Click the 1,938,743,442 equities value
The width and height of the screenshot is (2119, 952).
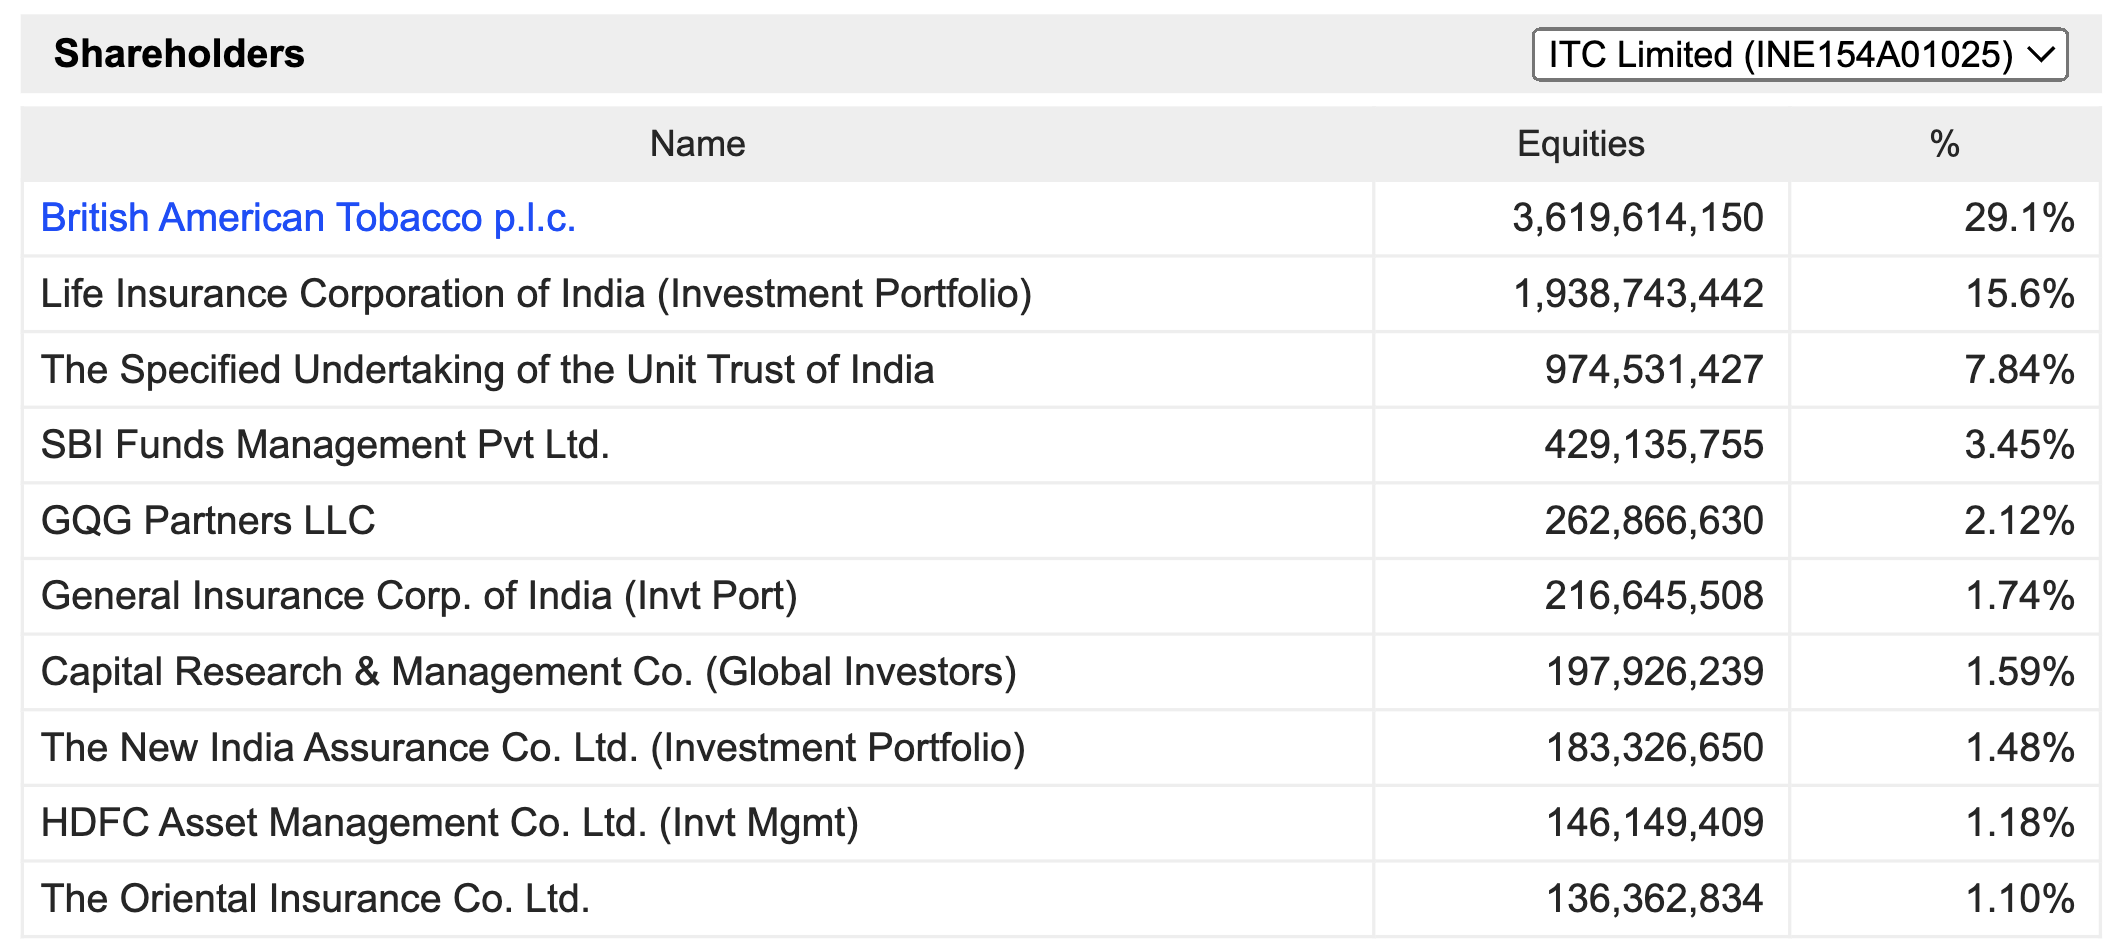[x=1638, y=294]
